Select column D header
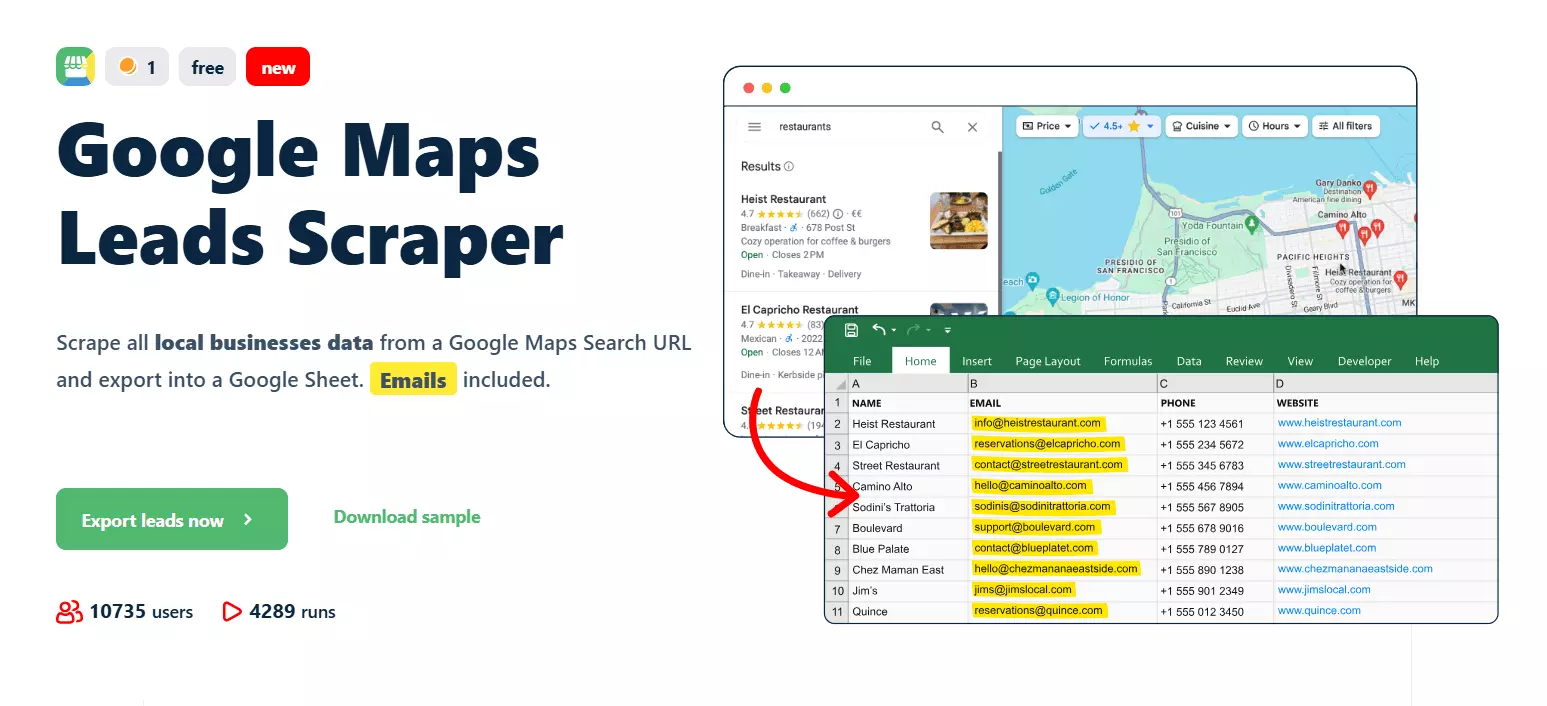This screenshot has width=1547, height=706. [x=1385, y=384]
